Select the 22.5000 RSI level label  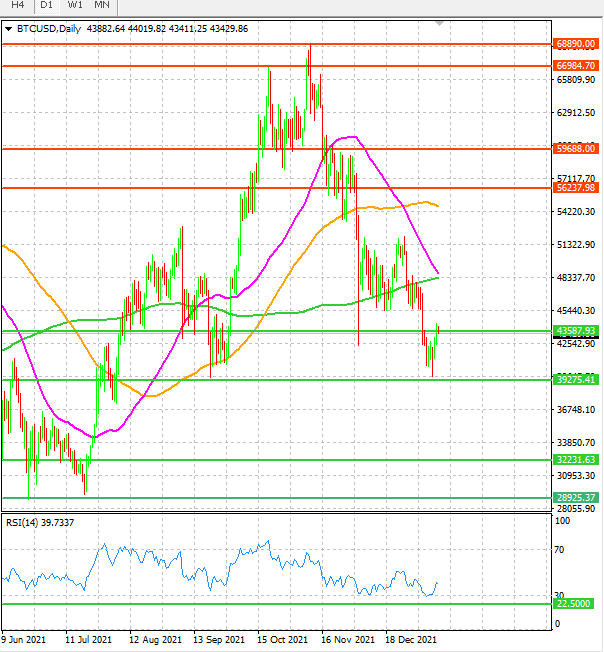tap(574, 603)
